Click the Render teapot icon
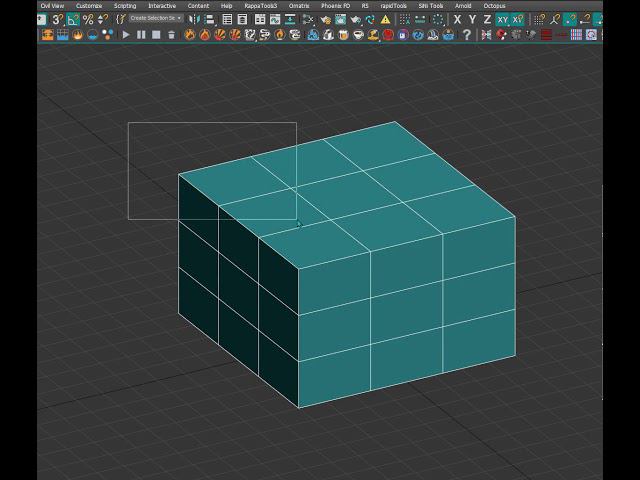This screenshot has height=480, width=640. coord(356,19)
